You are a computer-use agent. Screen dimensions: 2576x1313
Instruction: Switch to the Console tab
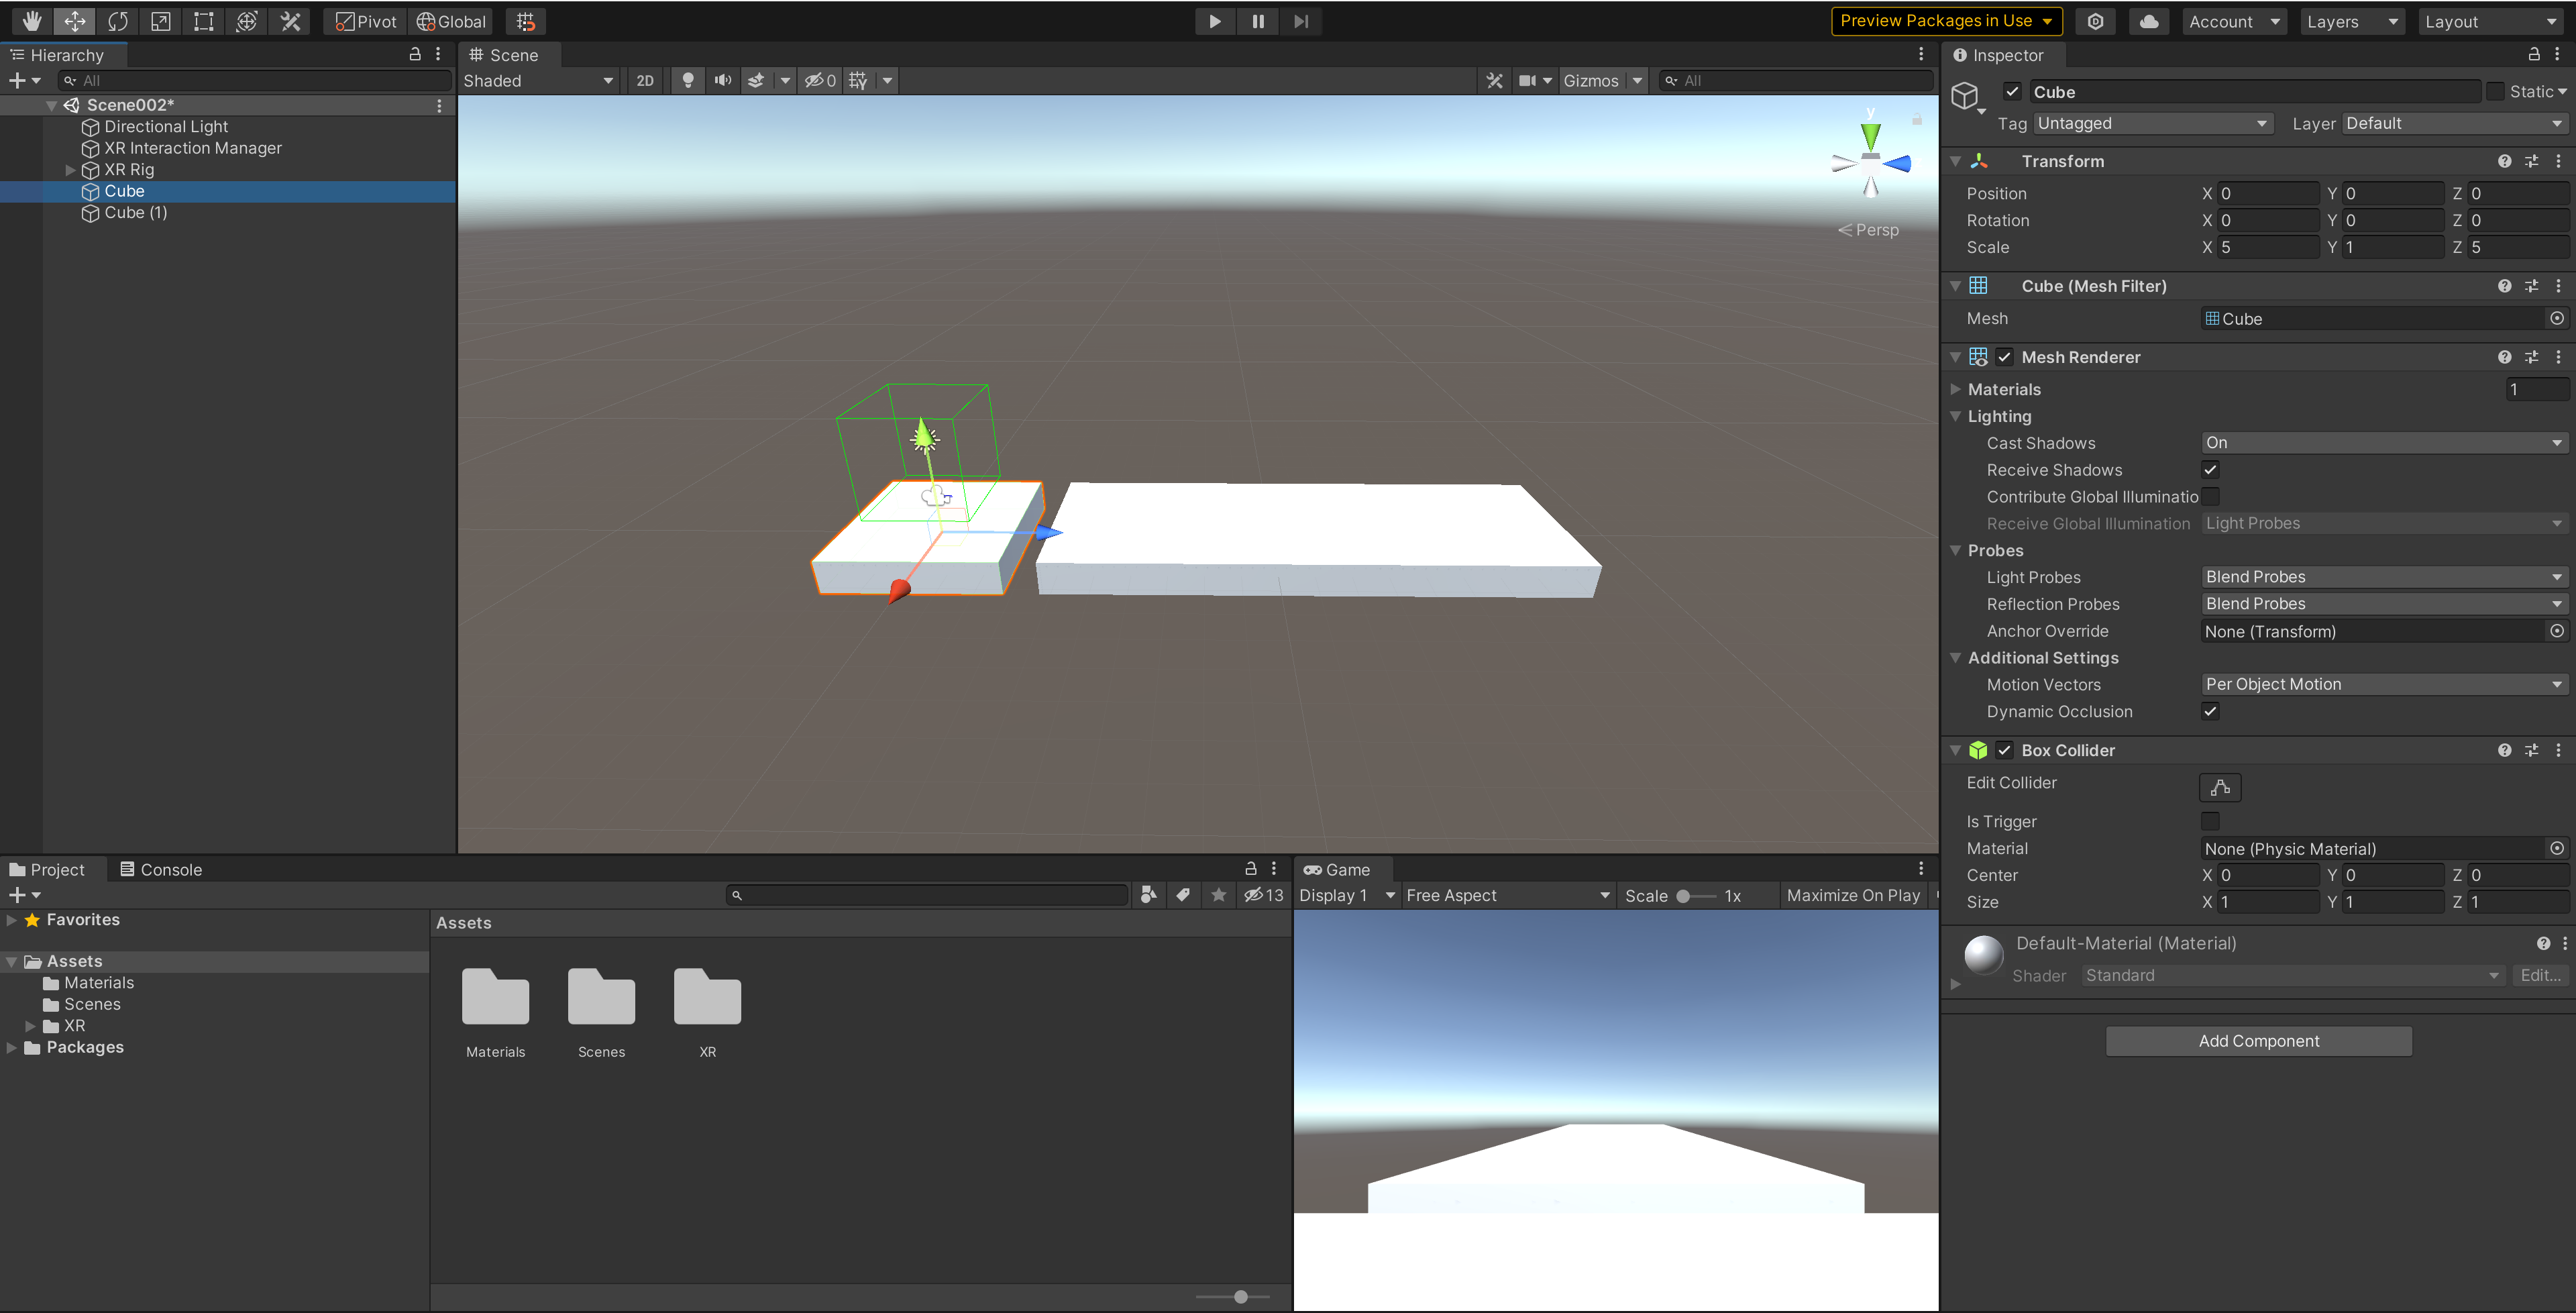coord(161,869)
